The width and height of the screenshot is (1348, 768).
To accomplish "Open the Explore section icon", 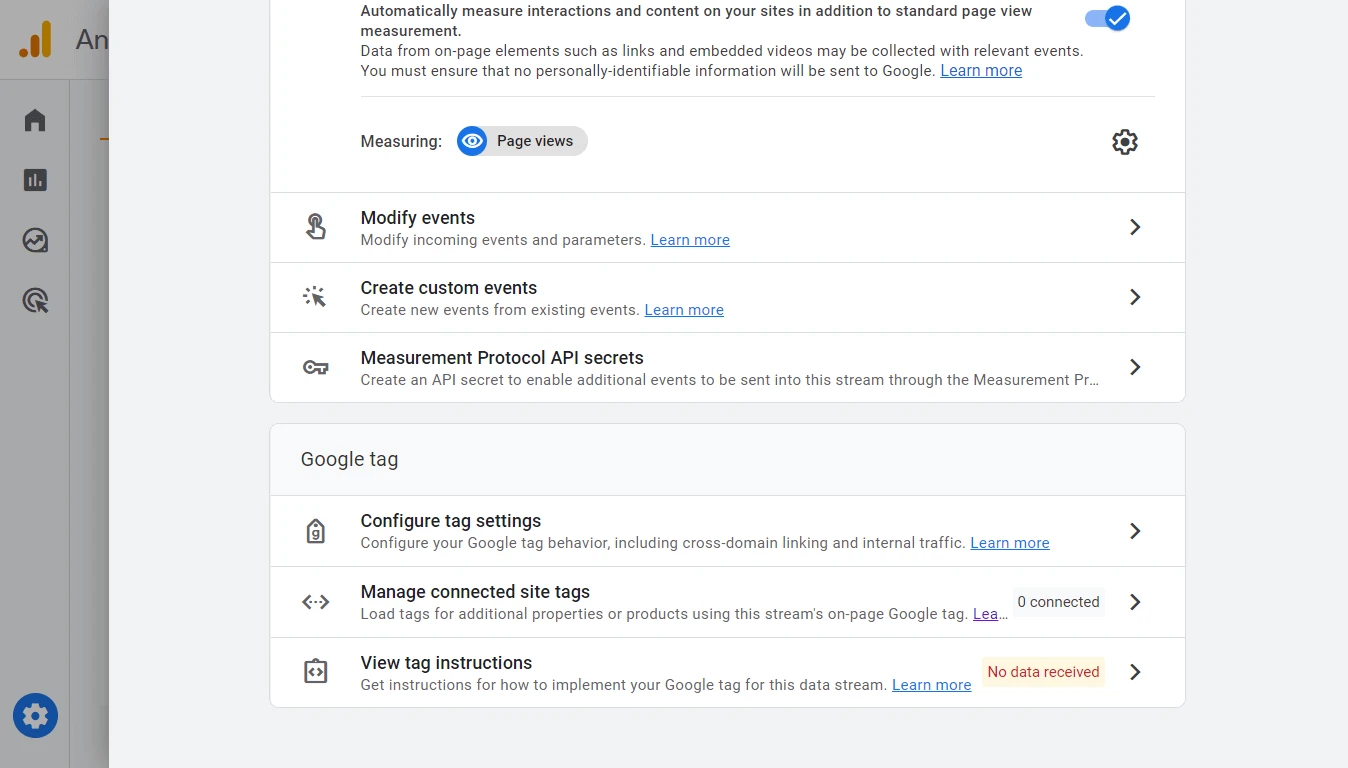I will pyautogui.click(x=34, y=240).
